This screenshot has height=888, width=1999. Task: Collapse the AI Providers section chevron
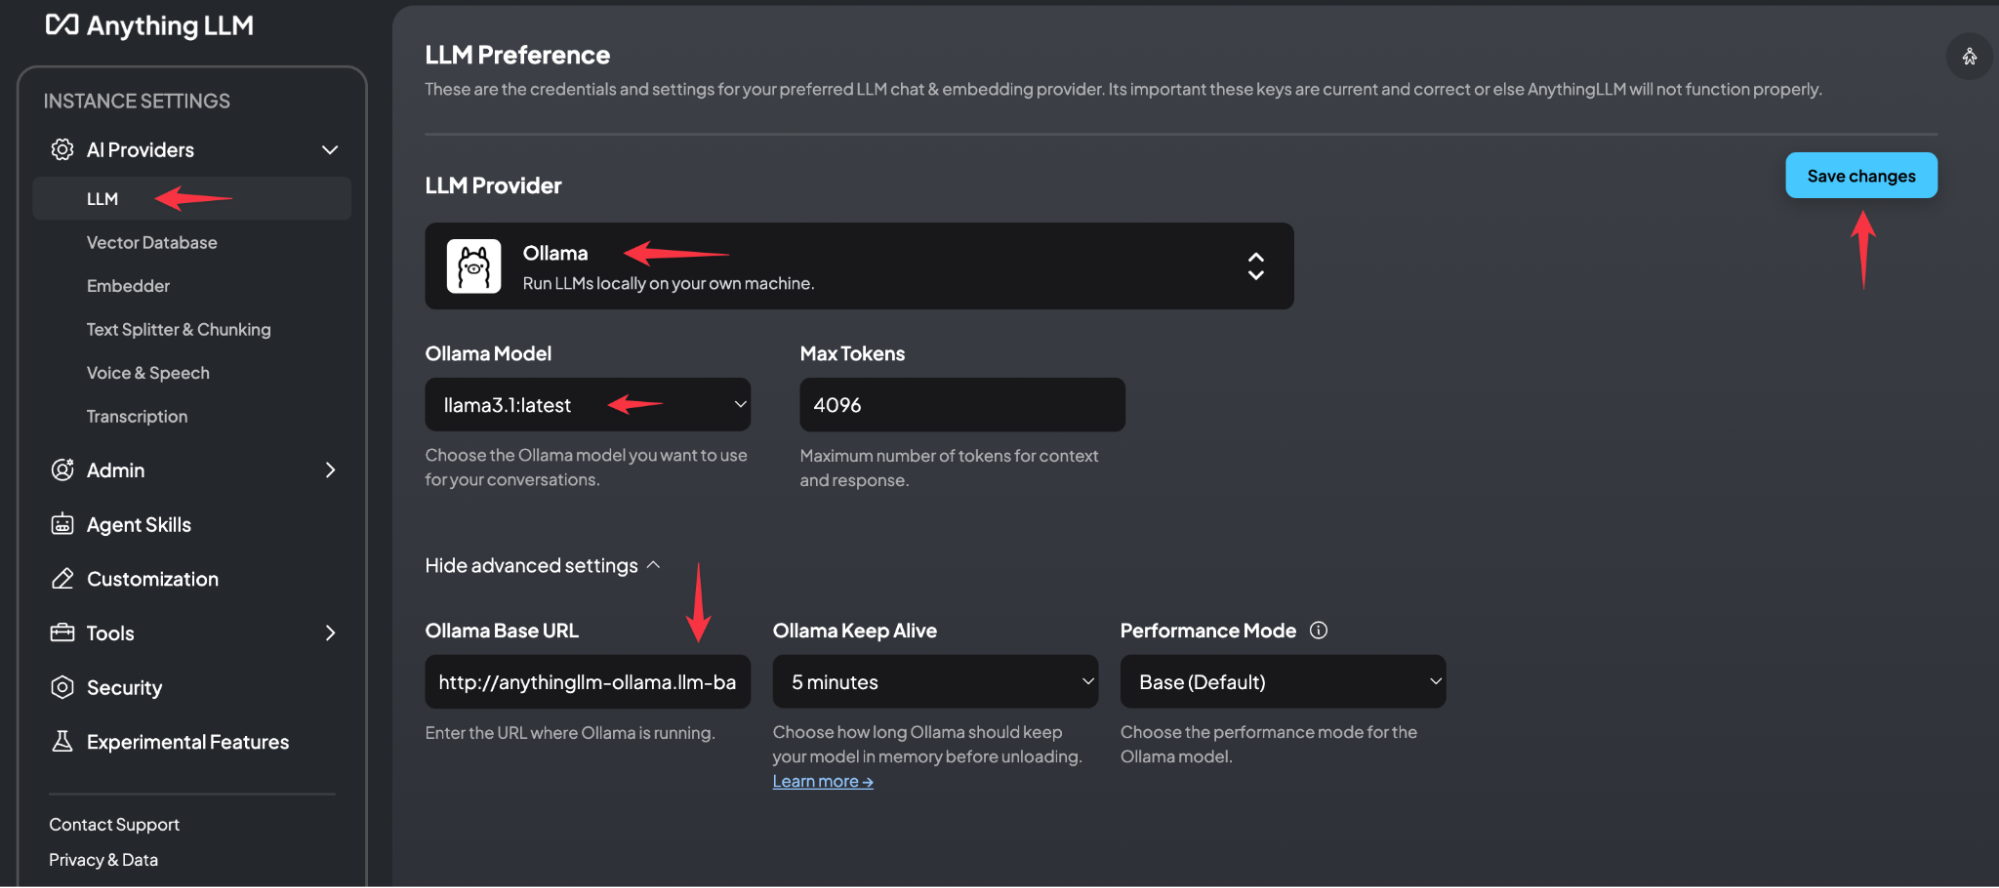click(330, 150)
